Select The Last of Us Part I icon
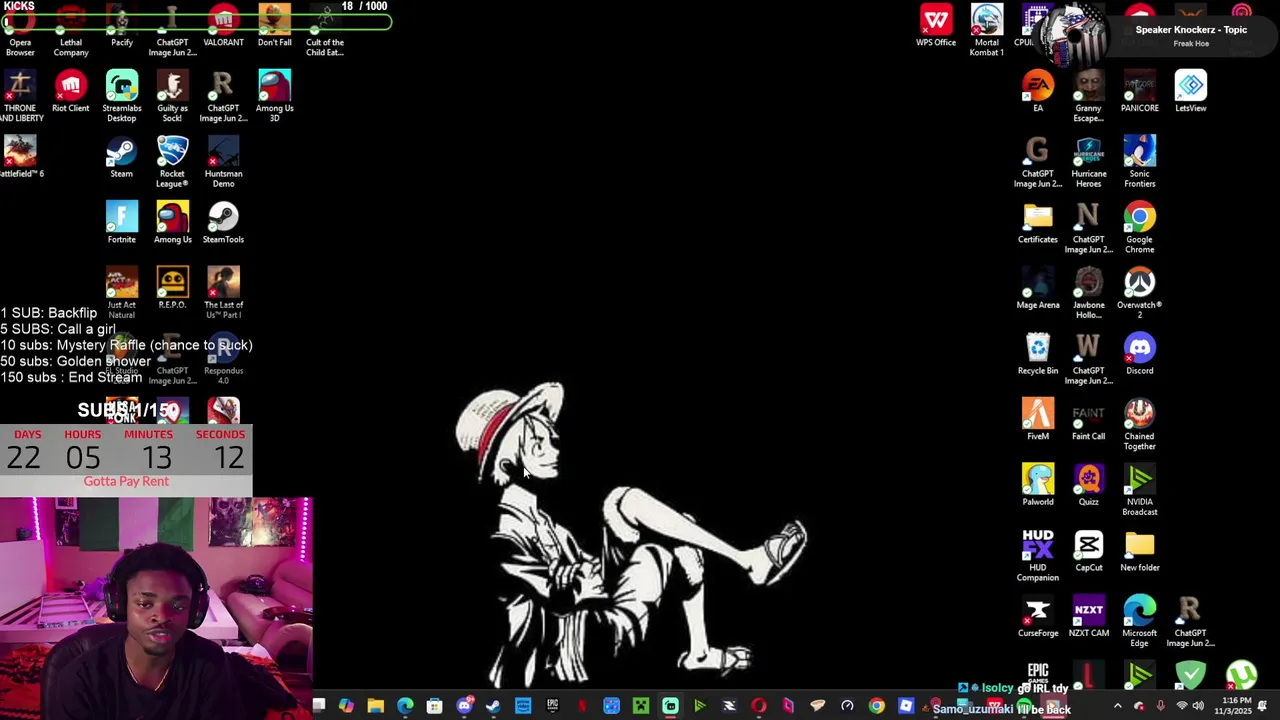The width and height of the screenshot is (1280, 720). pyautogui.click(x=223, y=293)
